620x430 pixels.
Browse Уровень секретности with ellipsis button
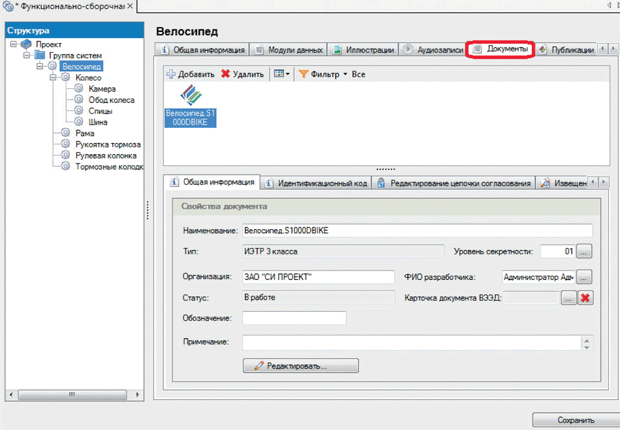584,251
